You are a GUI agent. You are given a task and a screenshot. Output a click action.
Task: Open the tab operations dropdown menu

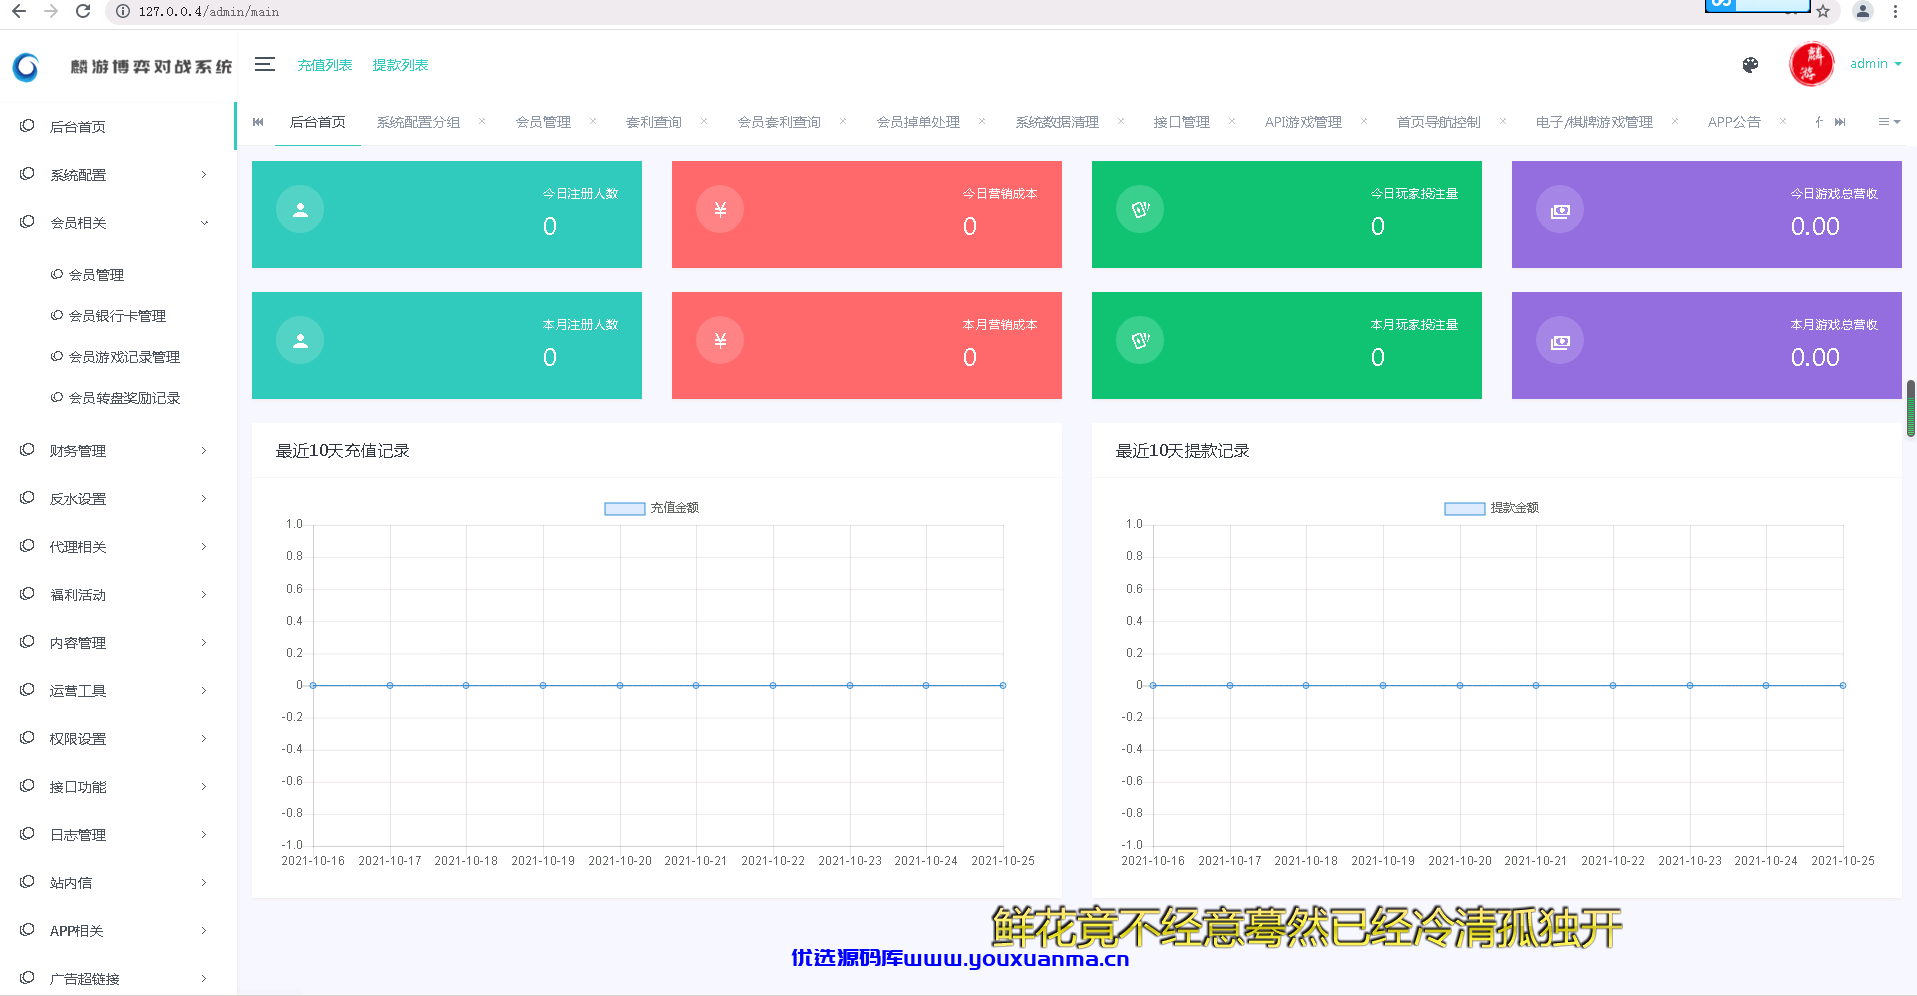coord(1888,122)
